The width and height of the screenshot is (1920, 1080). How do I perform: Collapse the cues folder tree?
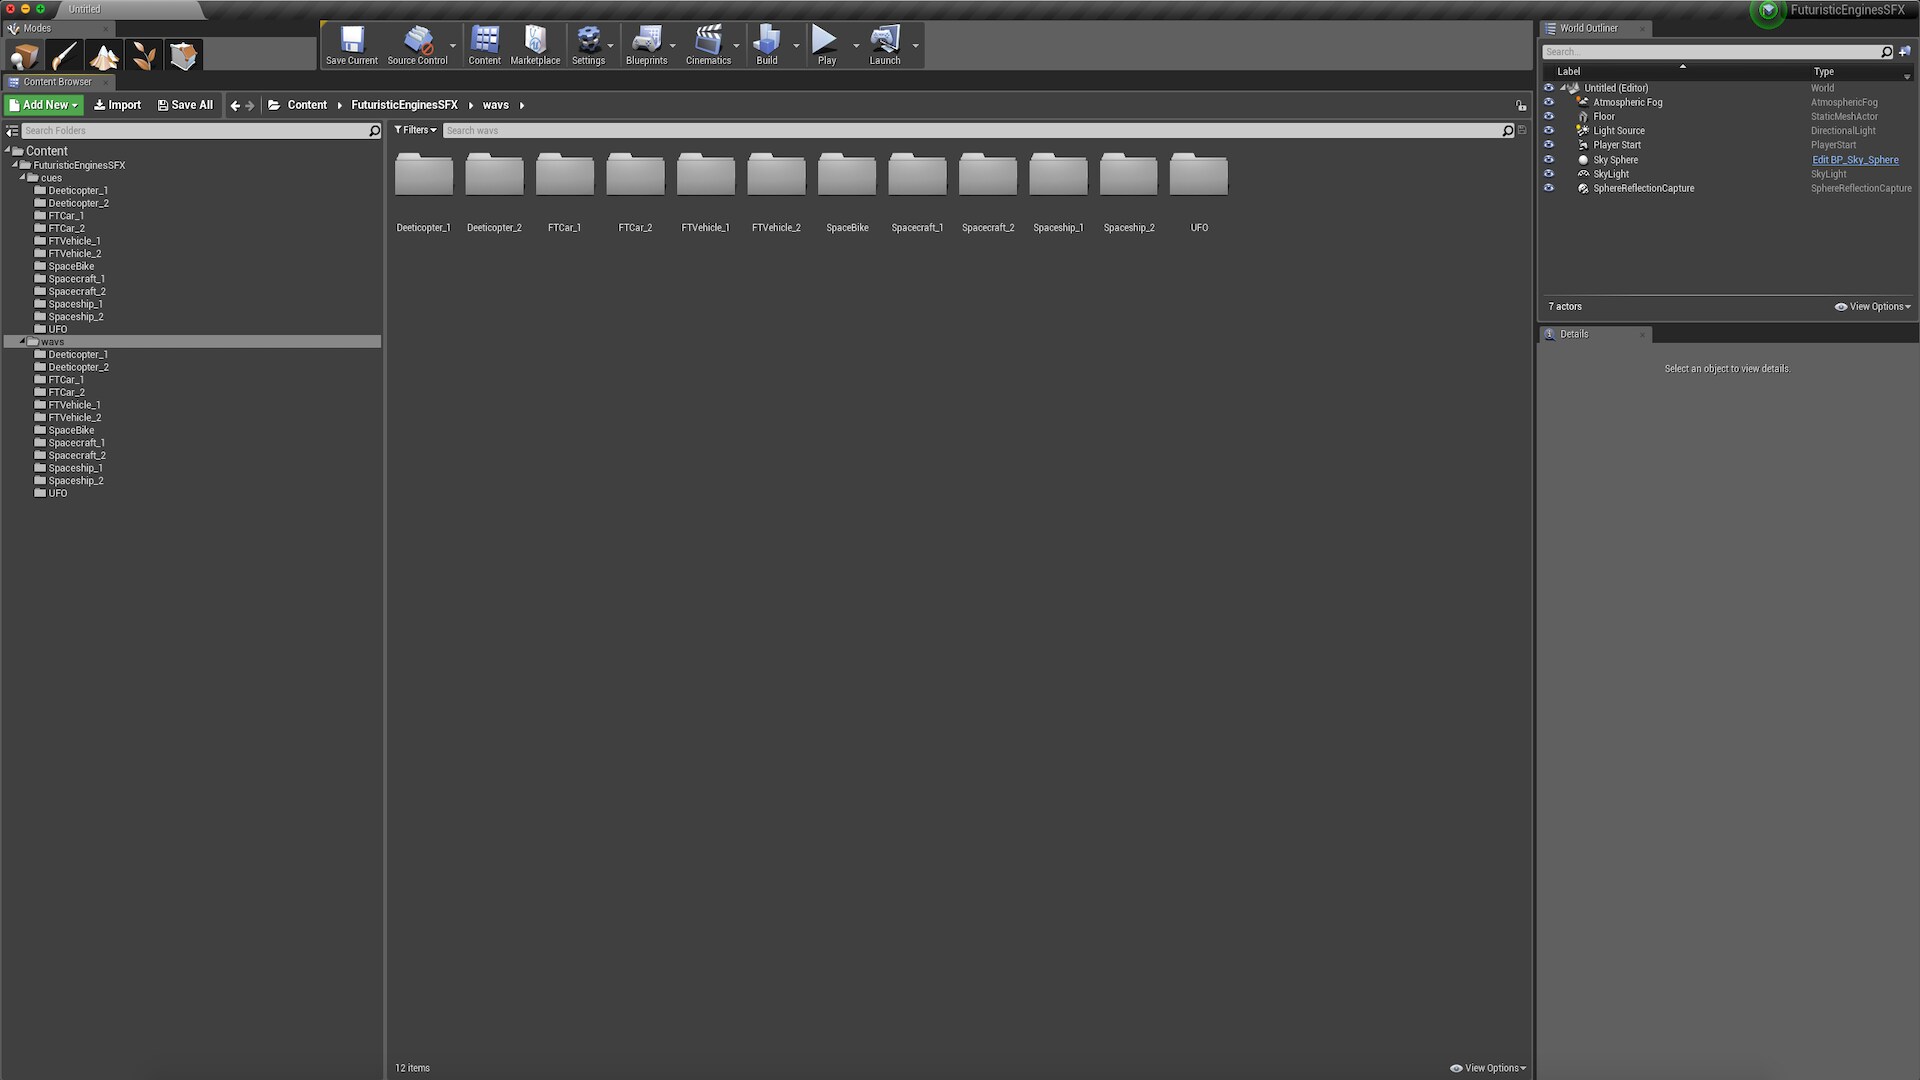tap(23, 177)
